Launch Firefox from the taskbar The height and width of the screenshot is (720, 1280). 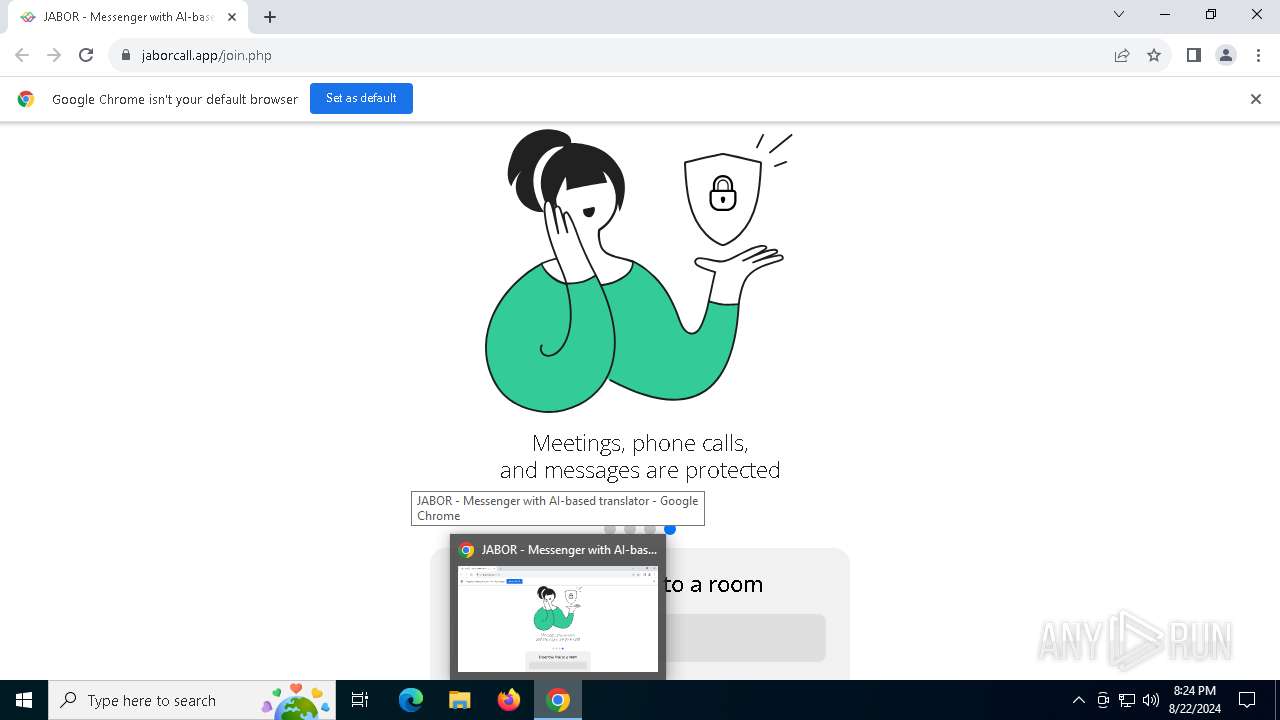coord(509,700)
